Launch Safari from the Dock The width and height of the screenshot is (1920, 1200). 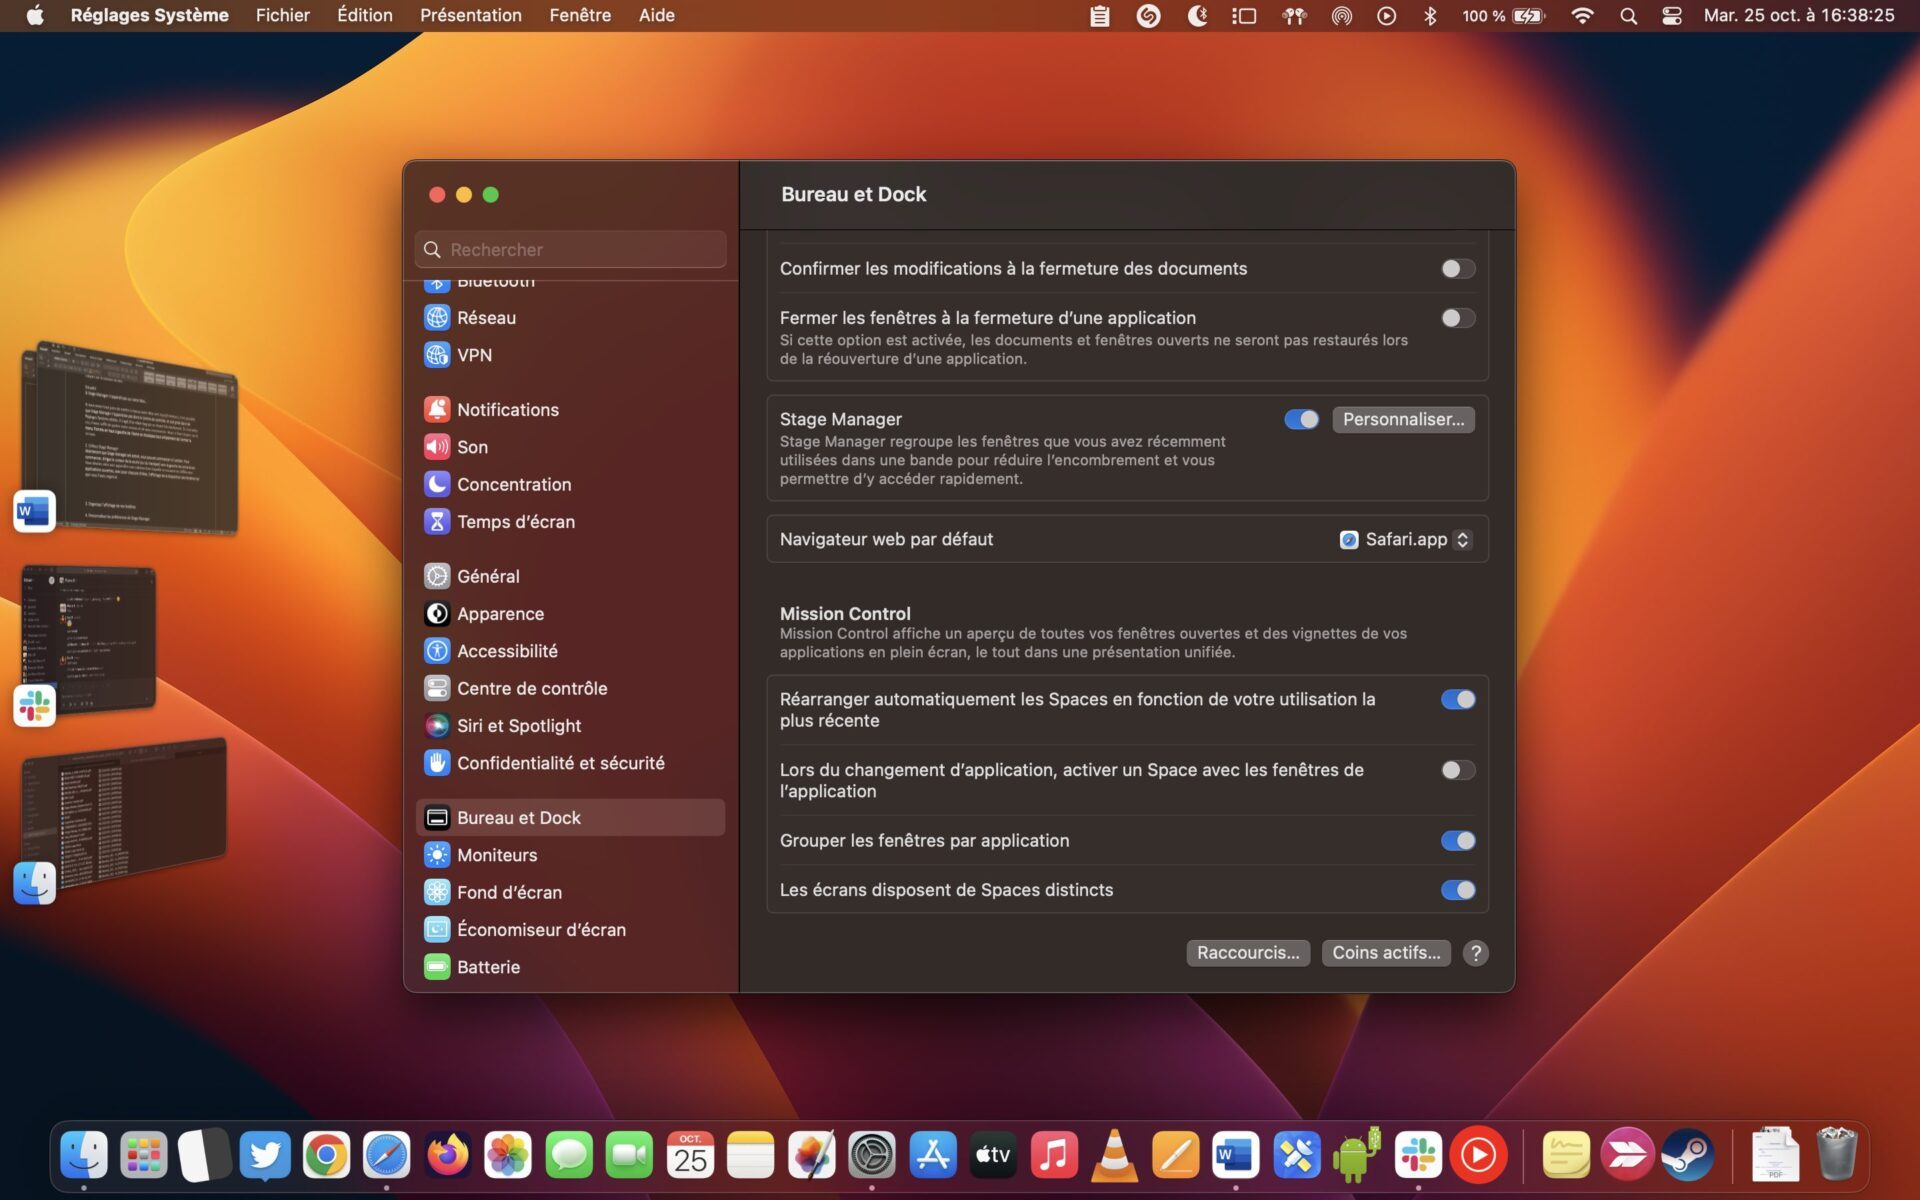click(x=387, y=1156)
